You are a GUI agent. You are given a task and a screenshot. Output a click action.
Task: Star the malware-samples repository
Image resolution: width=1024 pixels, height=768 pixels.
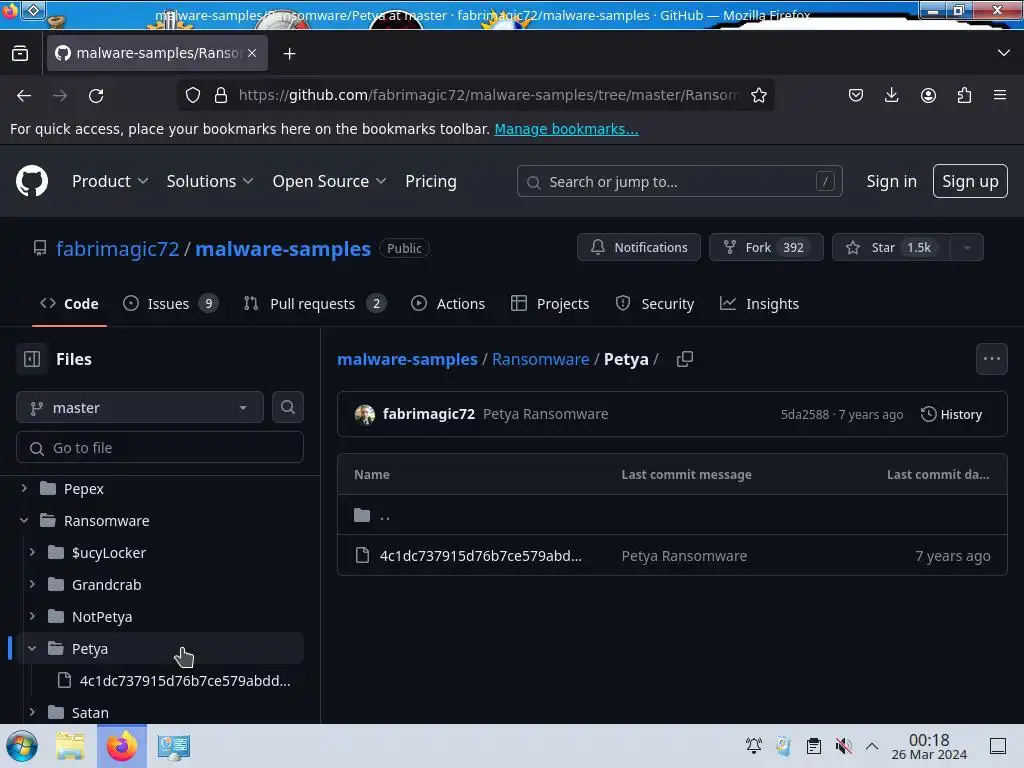coord(891,248)
